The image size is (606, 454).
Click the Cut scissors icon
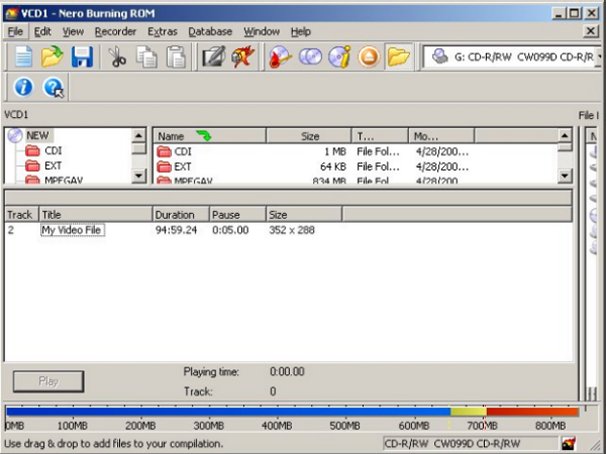117,57
